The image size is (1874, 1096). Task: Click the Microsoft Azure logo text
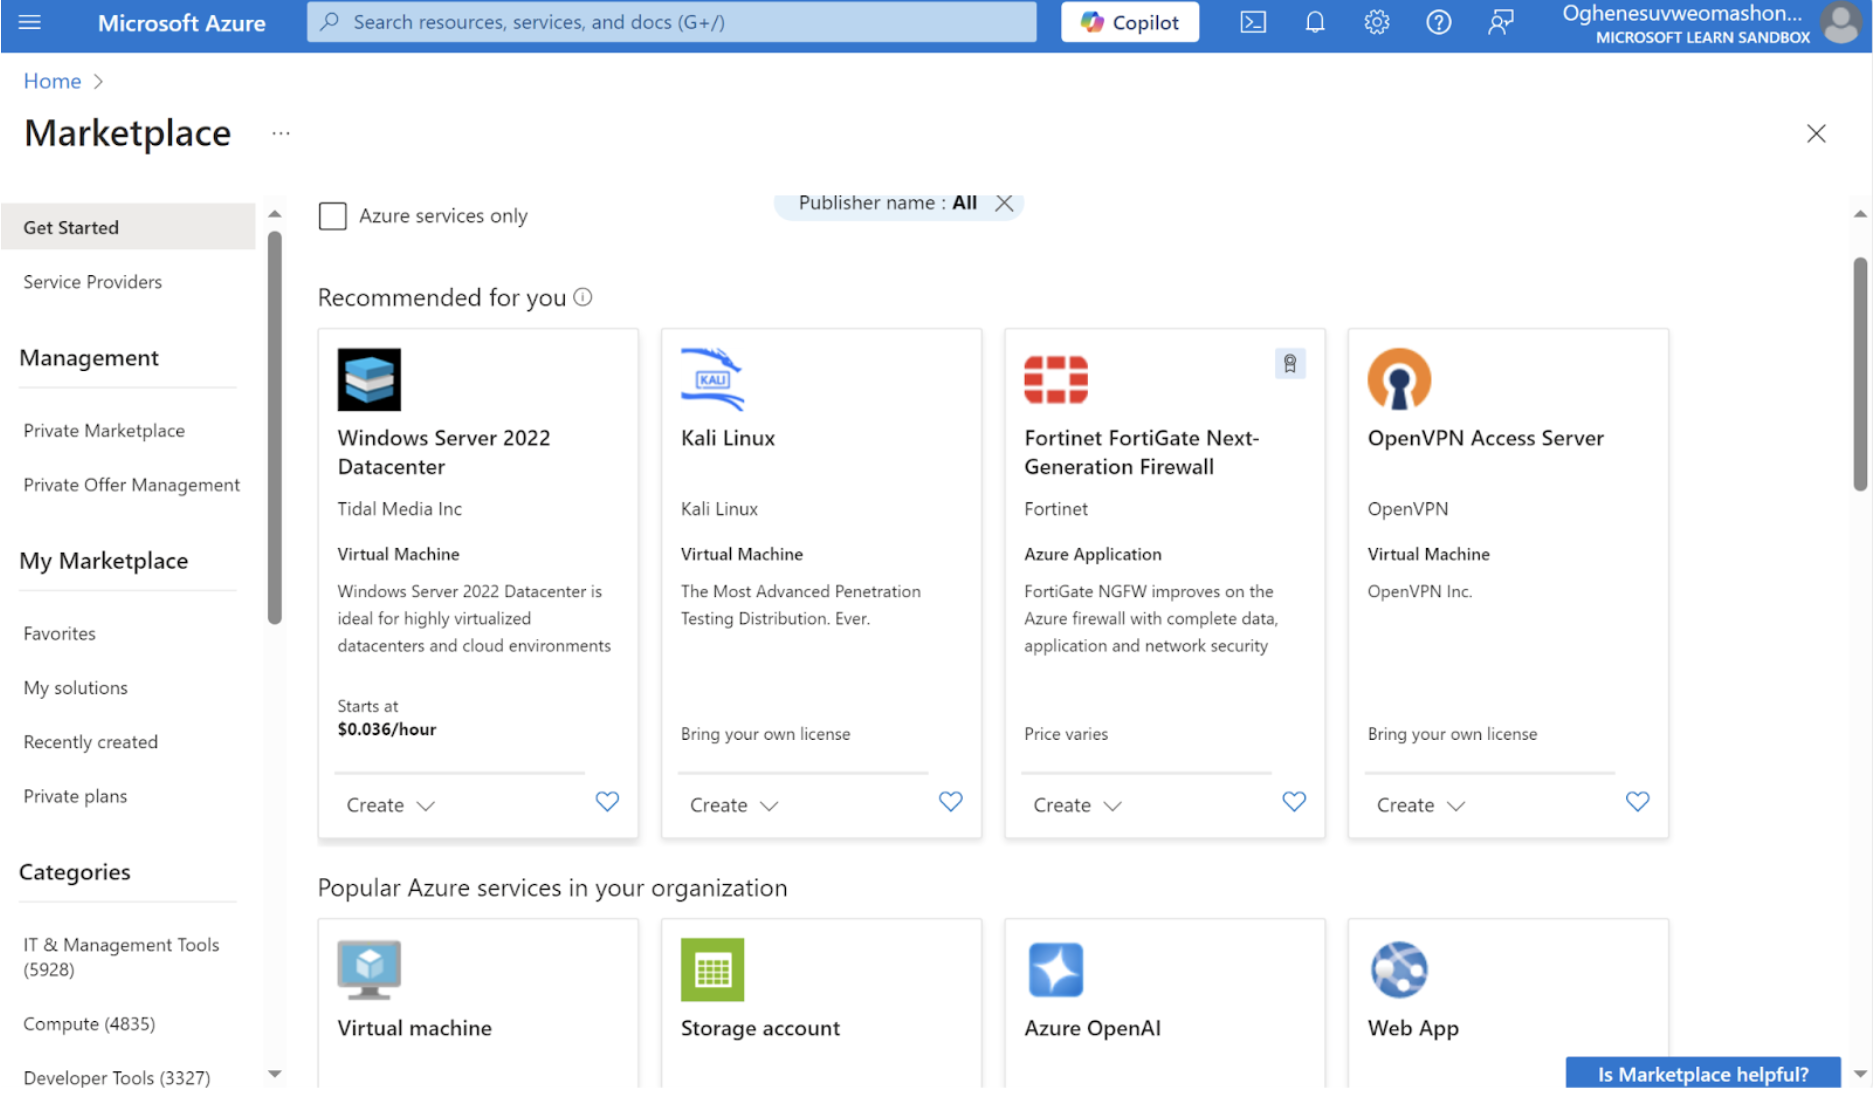click(181, 22)
